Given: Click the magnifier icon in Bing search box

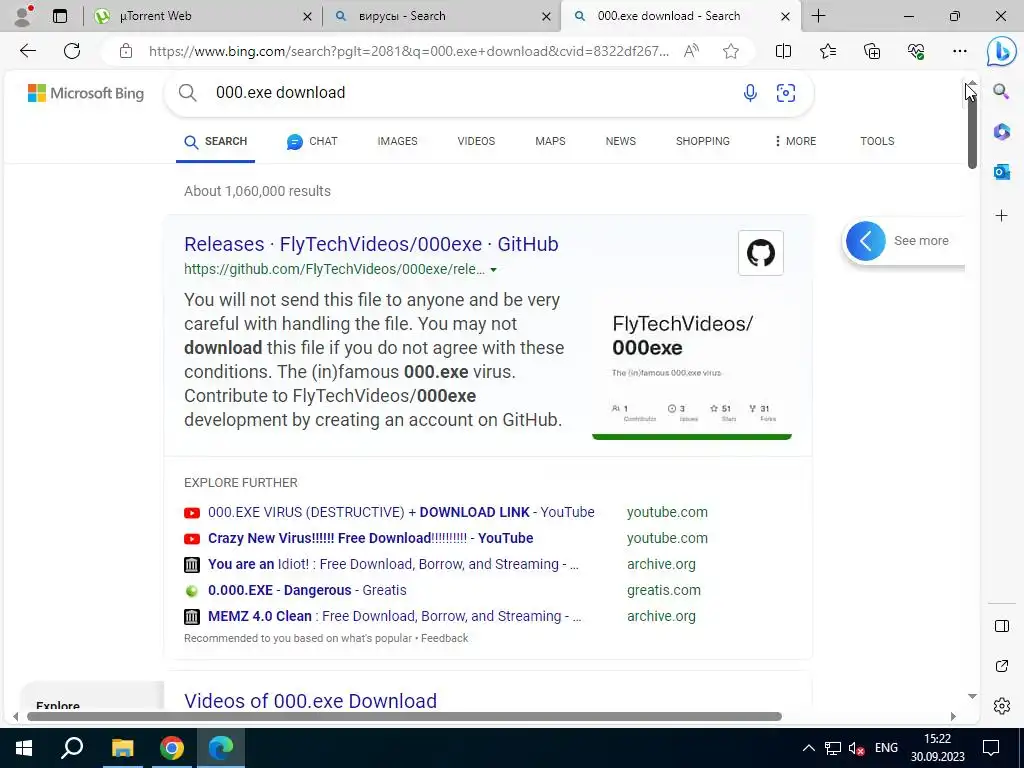Looking at the screenshot, I should tap(187, 93).
